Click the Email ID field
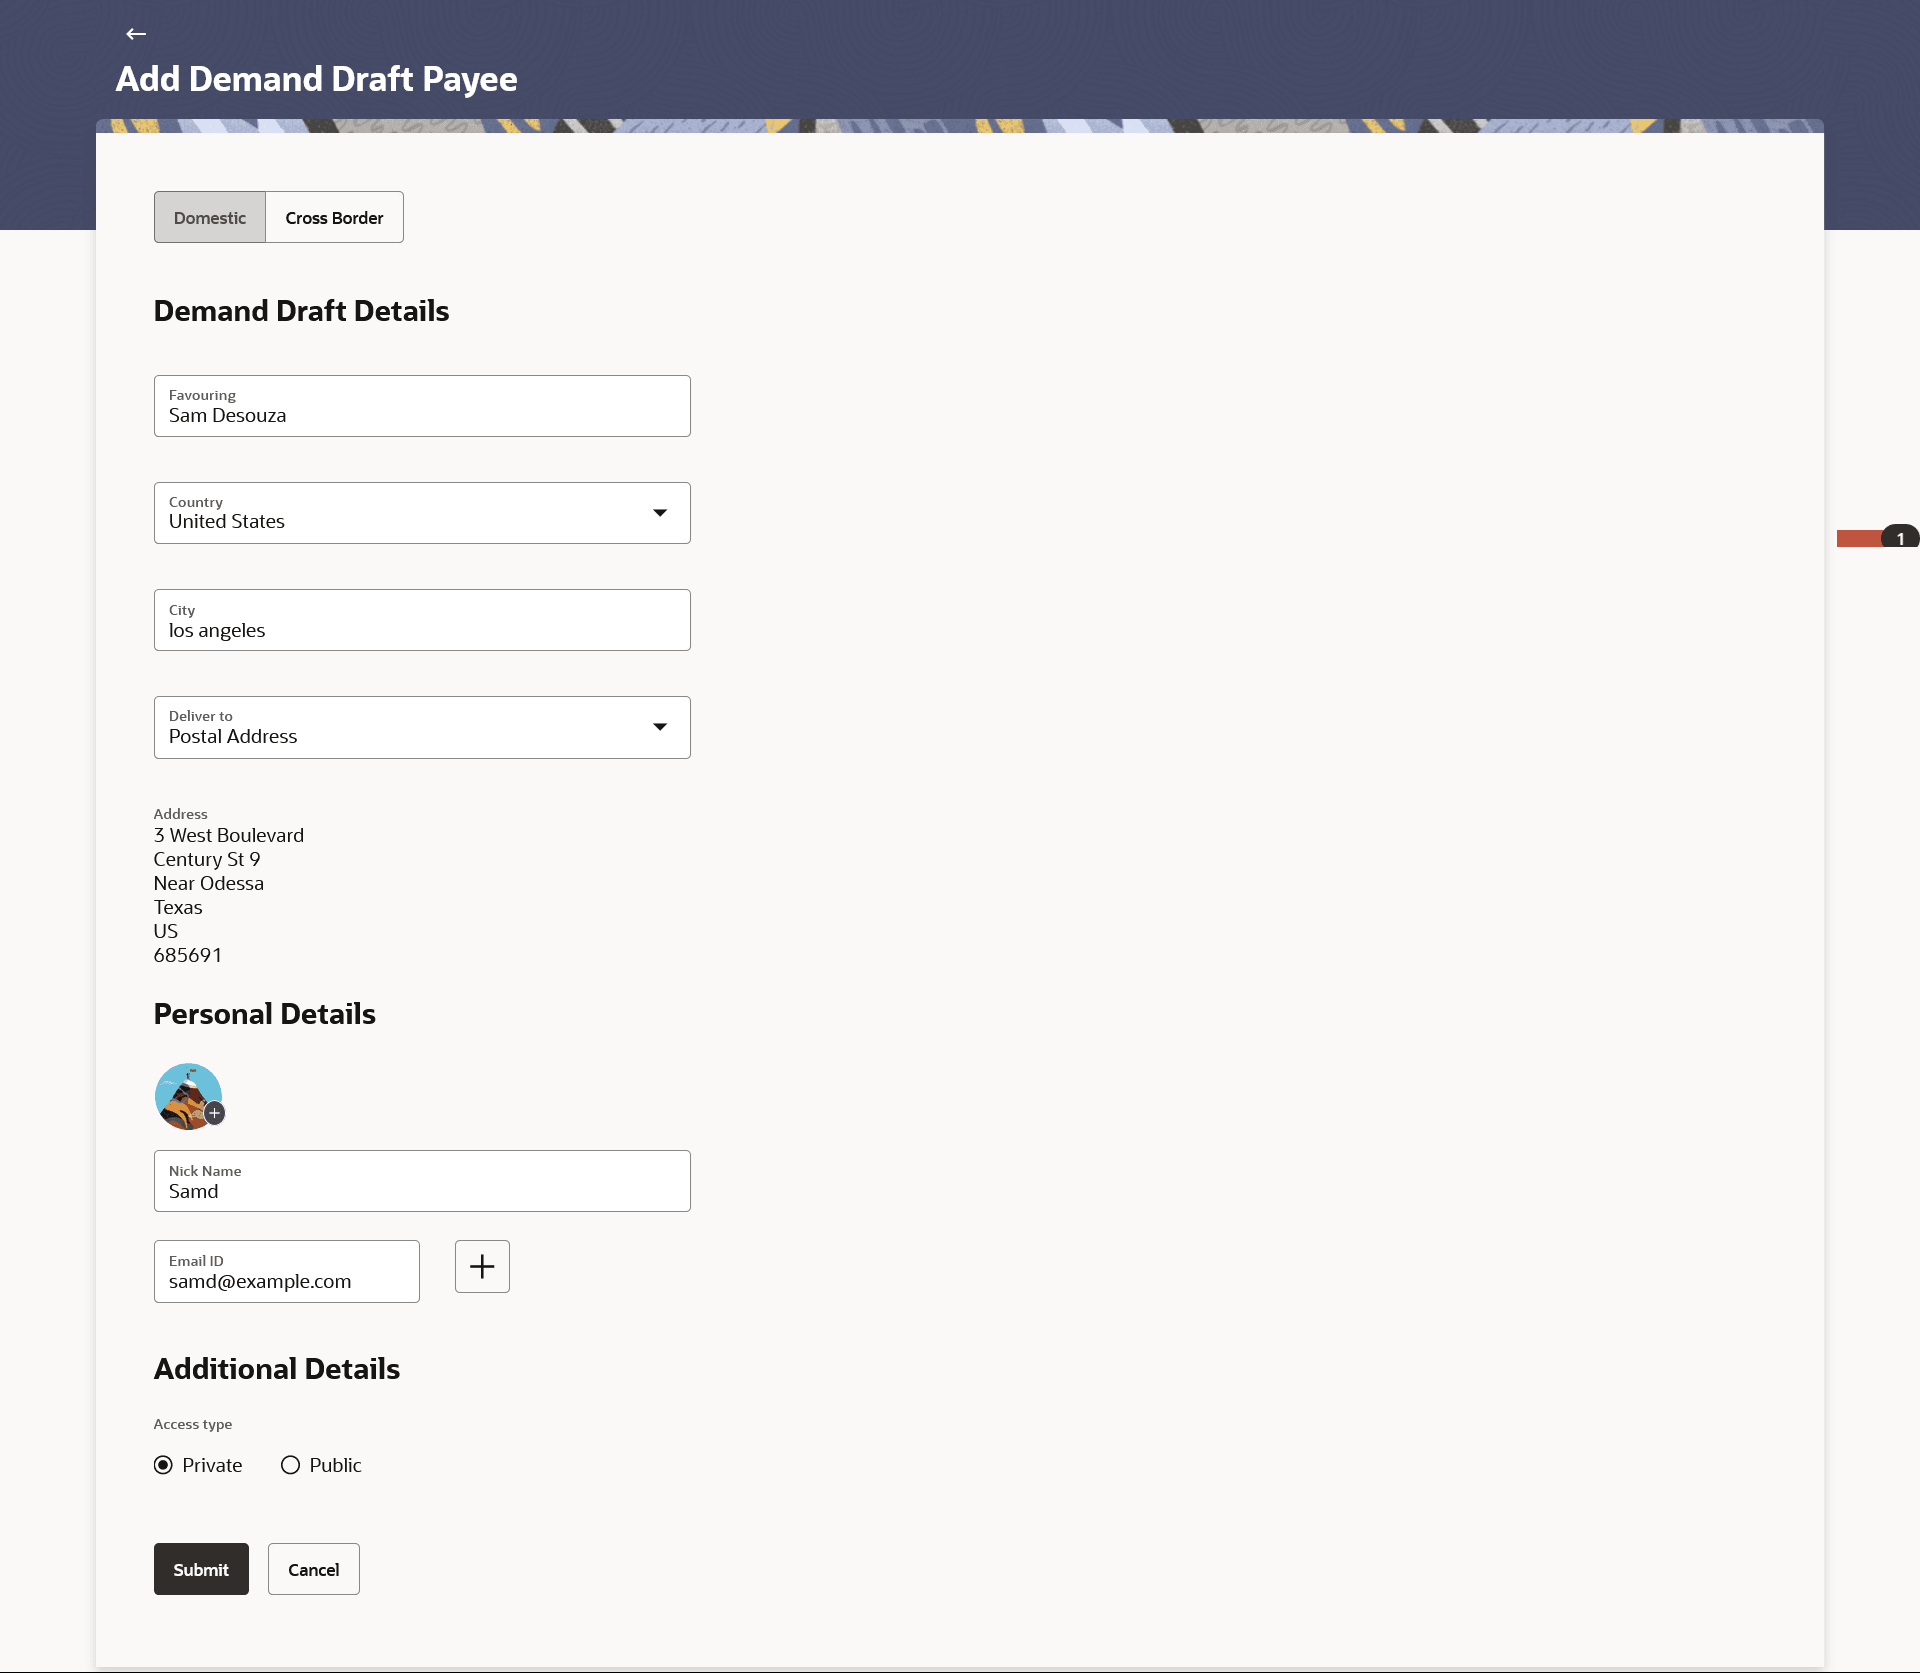 pos(287,1272)
